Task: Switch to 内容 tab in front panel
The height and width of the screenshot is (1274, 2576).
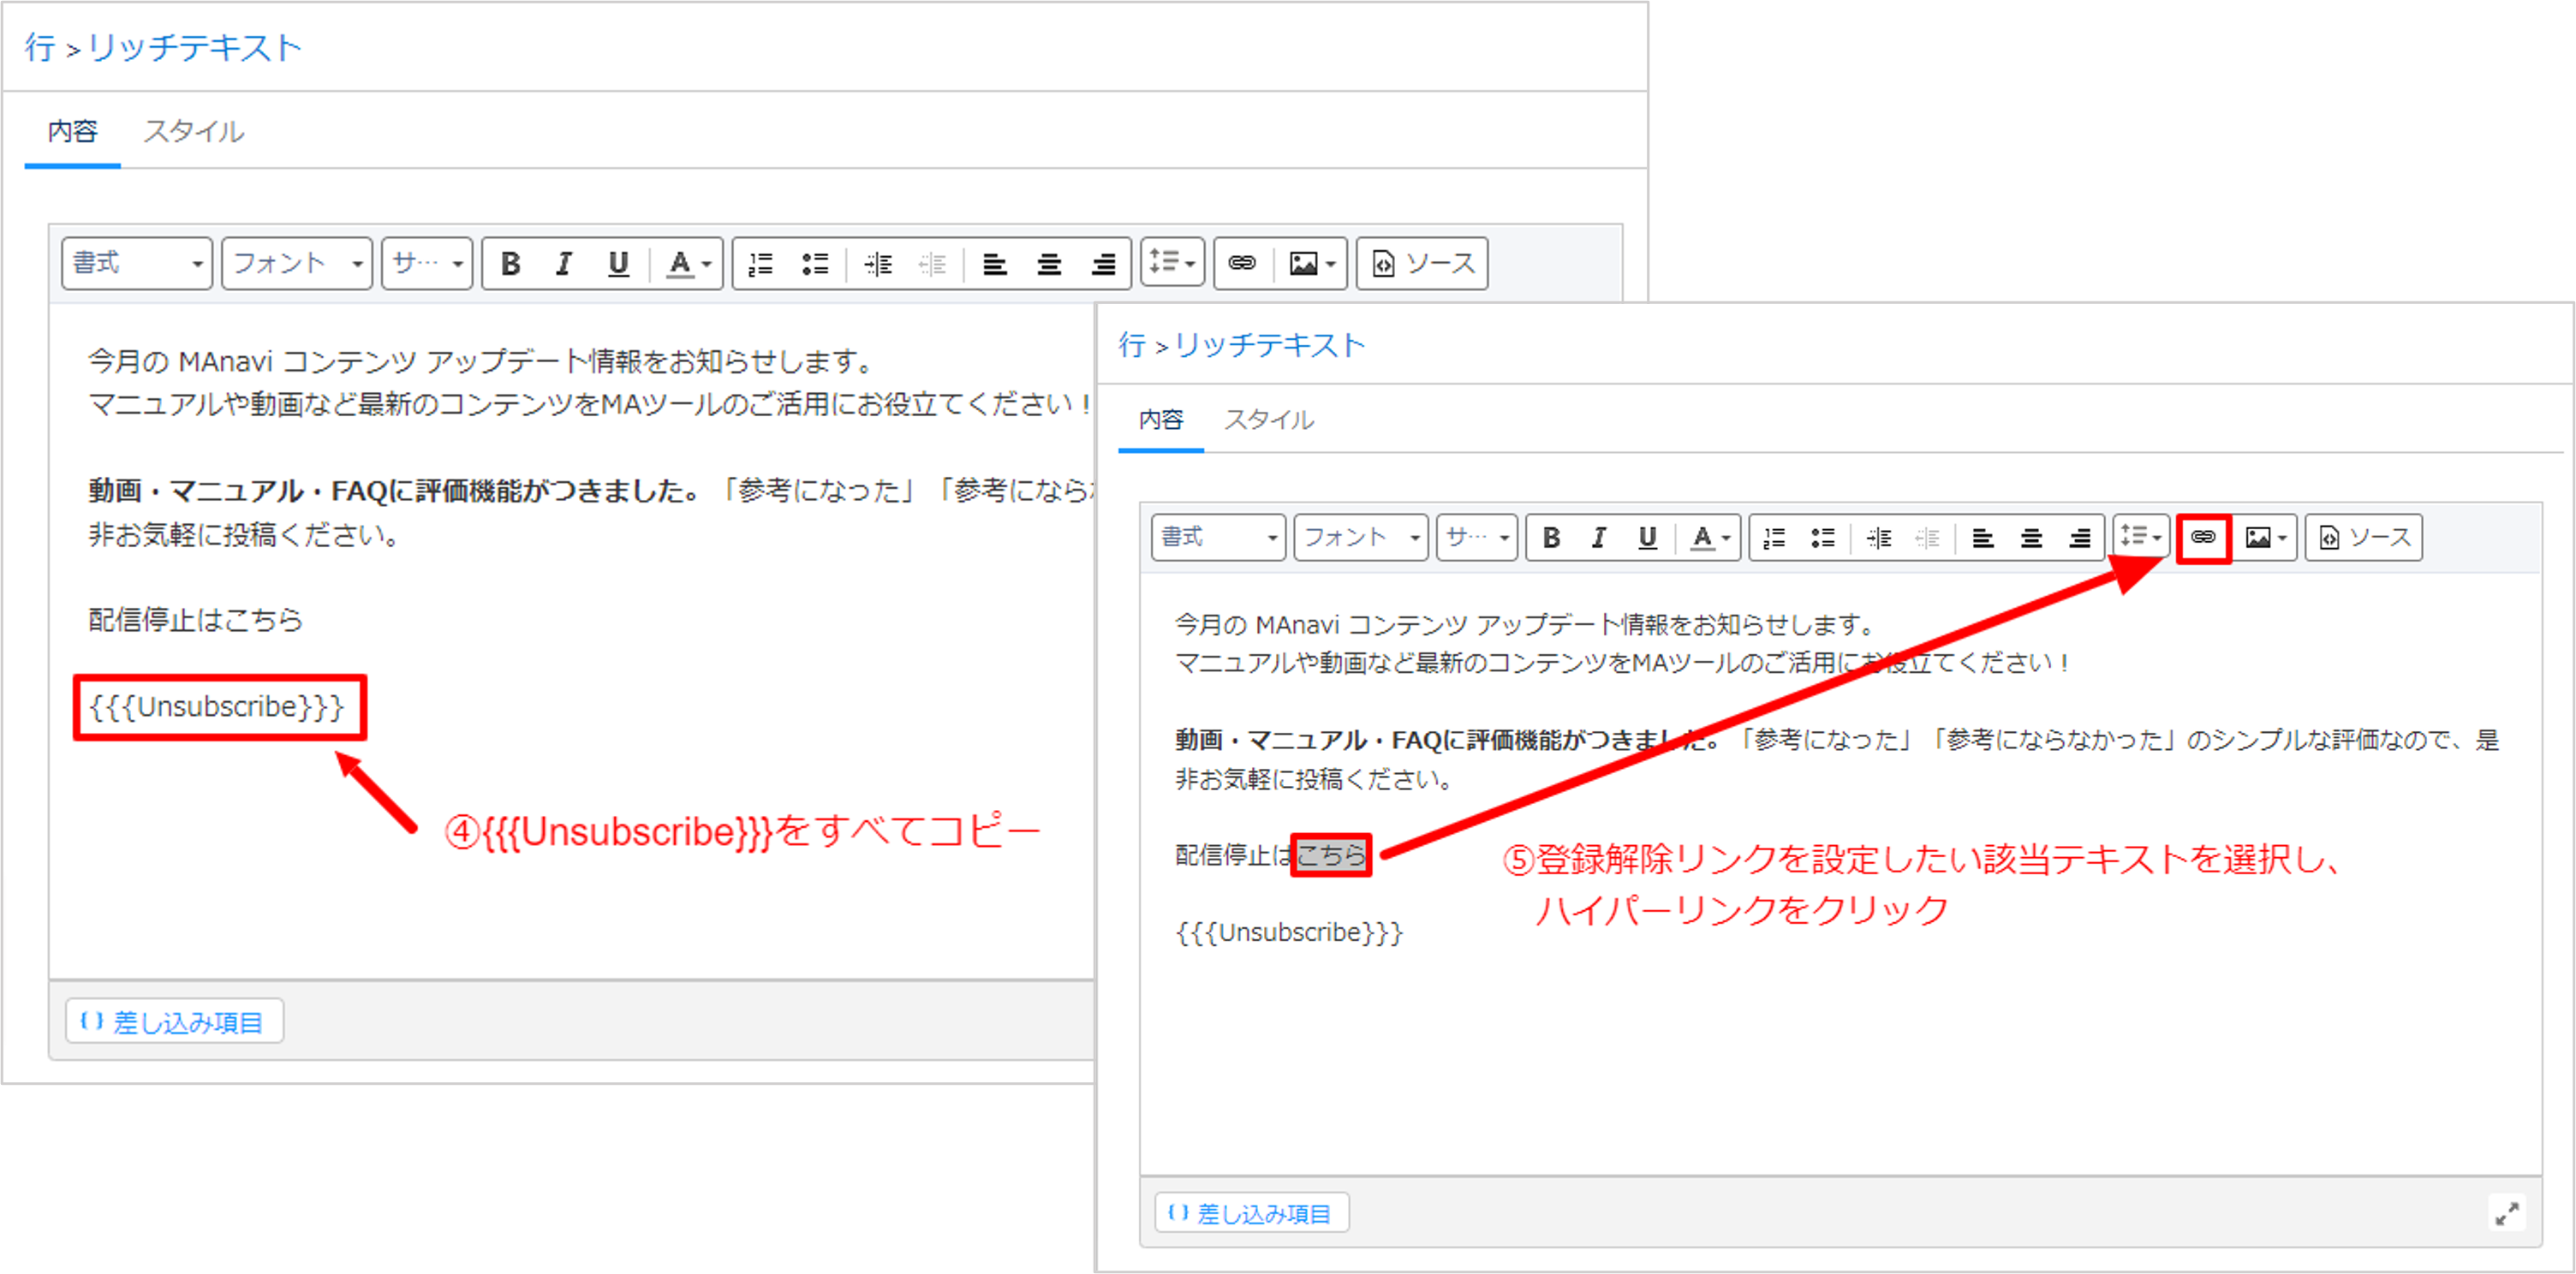Action: pos(1161,420)
